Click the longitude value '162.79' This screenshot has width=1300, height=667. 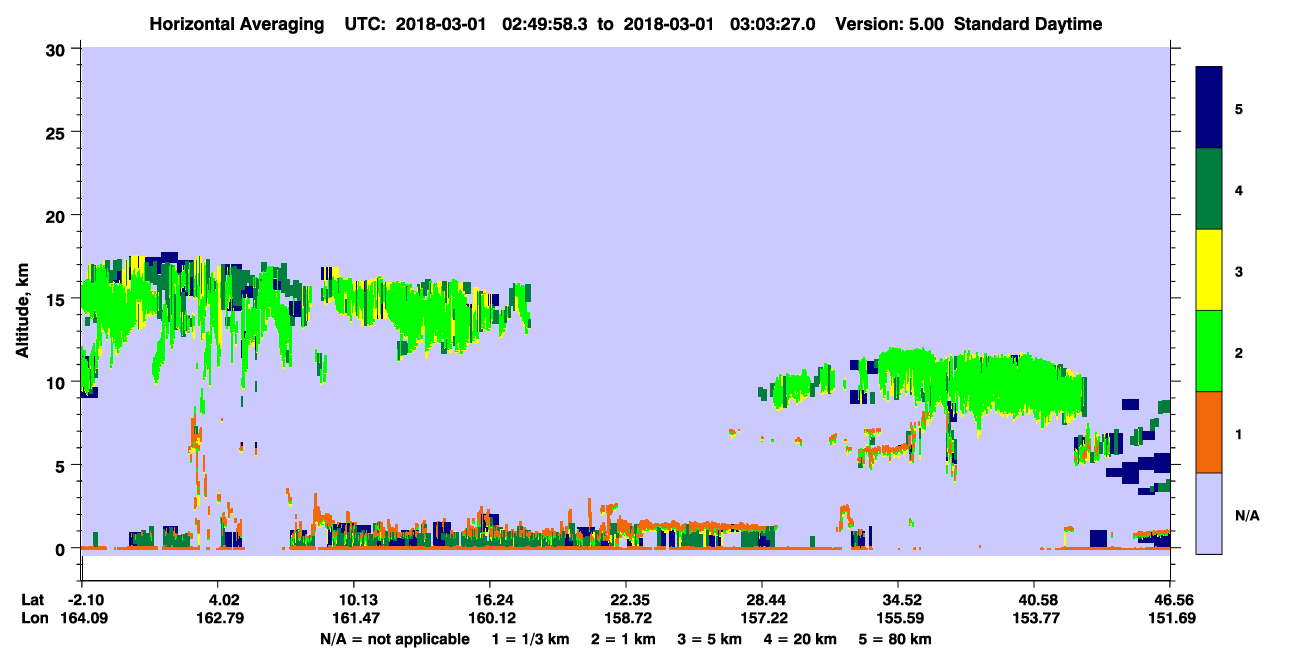click(218, 619)
